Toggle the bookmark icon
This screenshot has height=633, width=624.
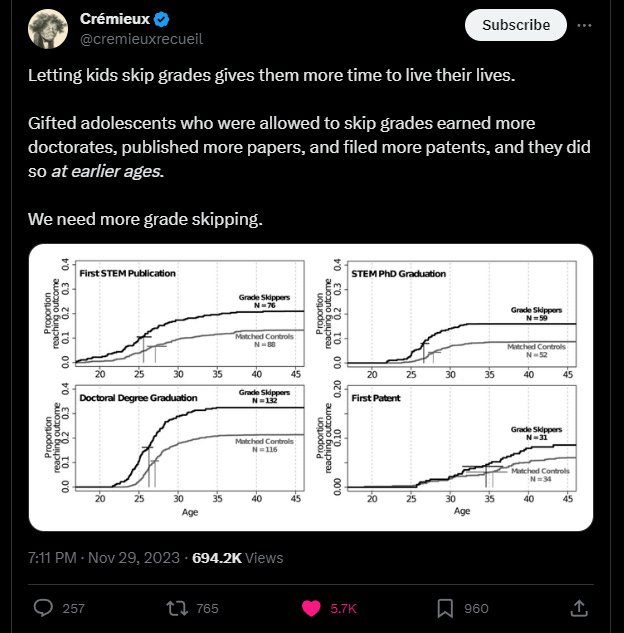445,608
